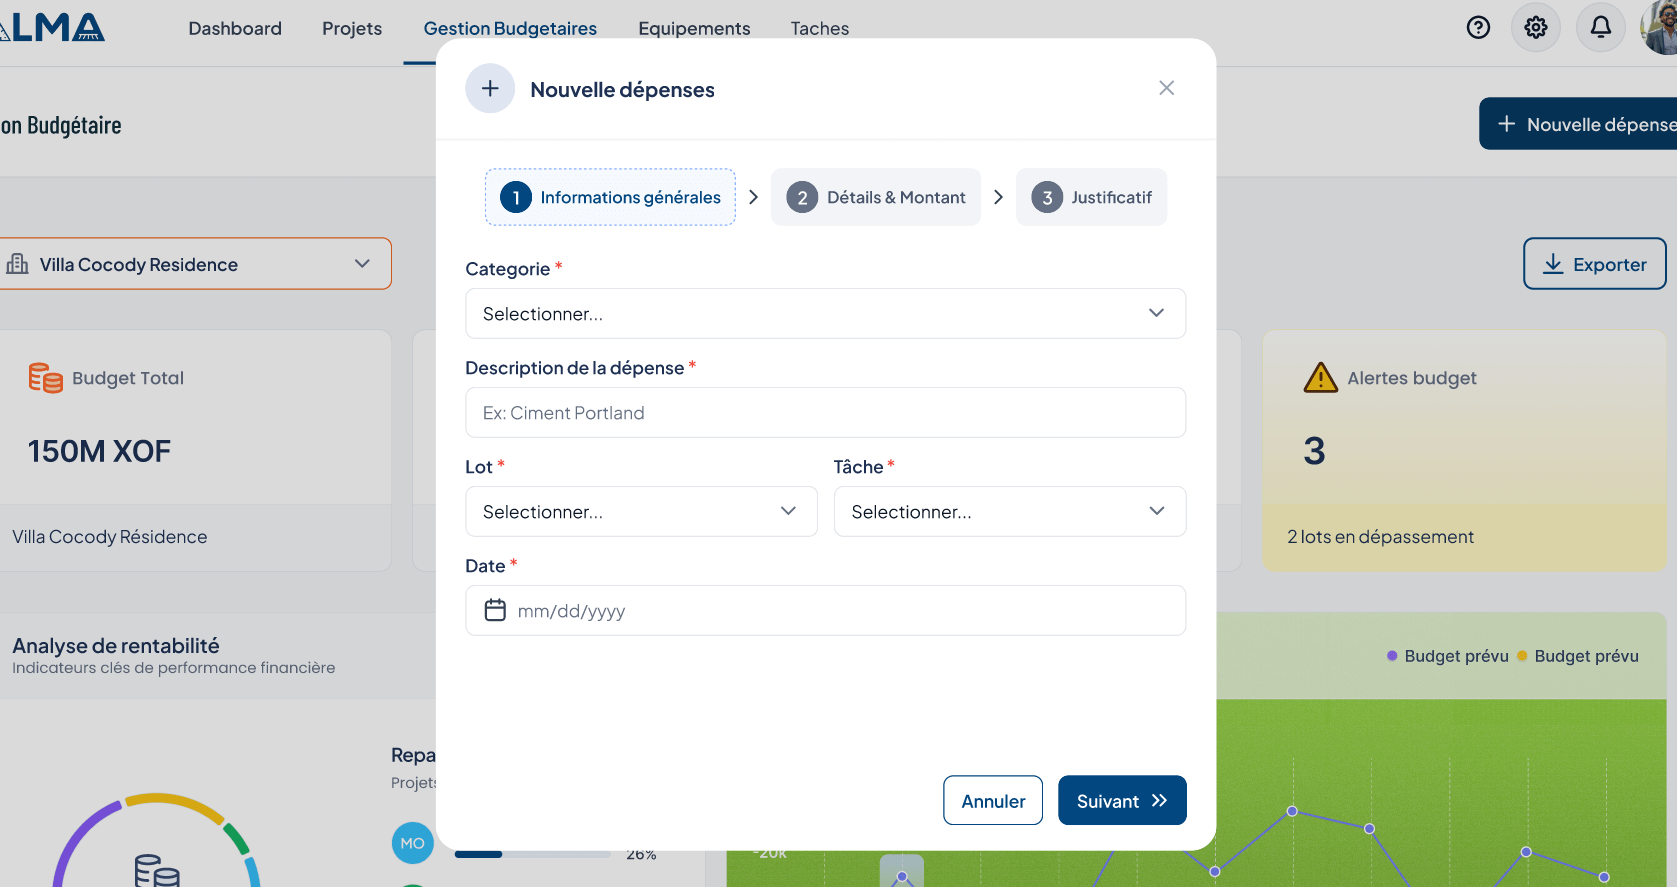1677x887 pixels.
Task: Expand the Lot selector
Action: click(641, 512)
